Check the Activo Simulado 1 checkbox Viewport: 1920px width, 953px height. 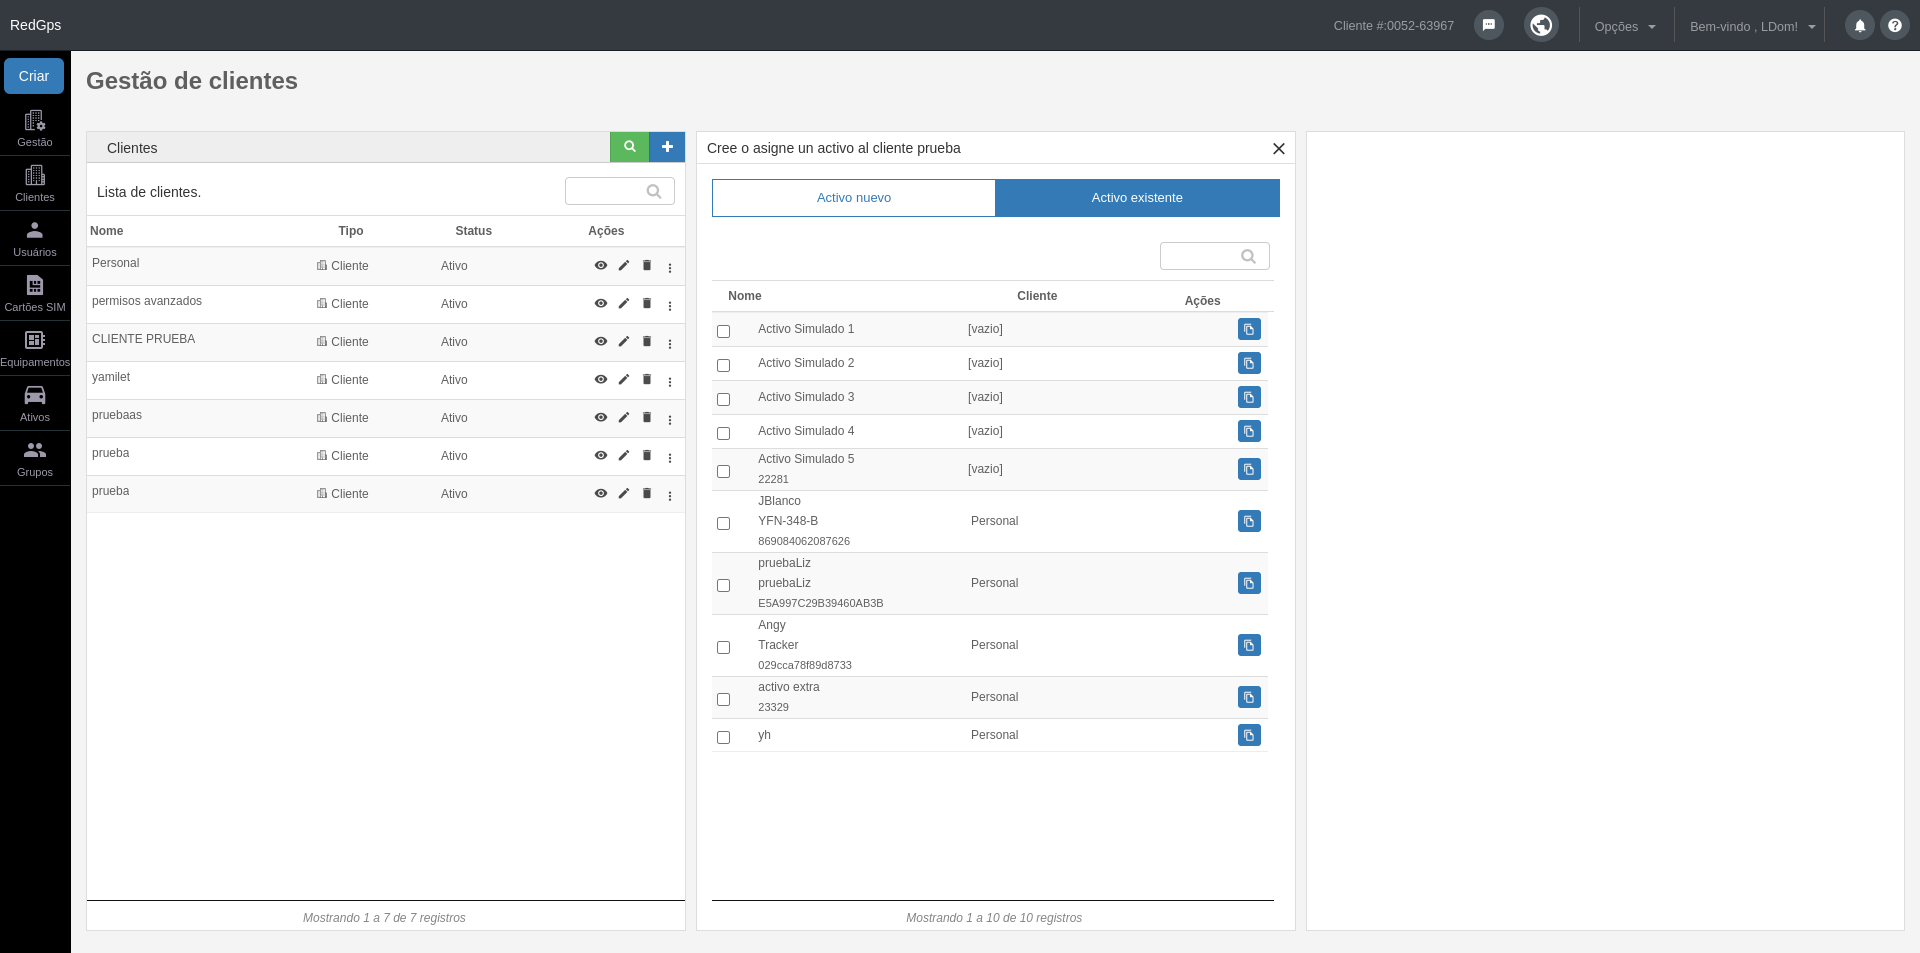click(x=724, y=331)
